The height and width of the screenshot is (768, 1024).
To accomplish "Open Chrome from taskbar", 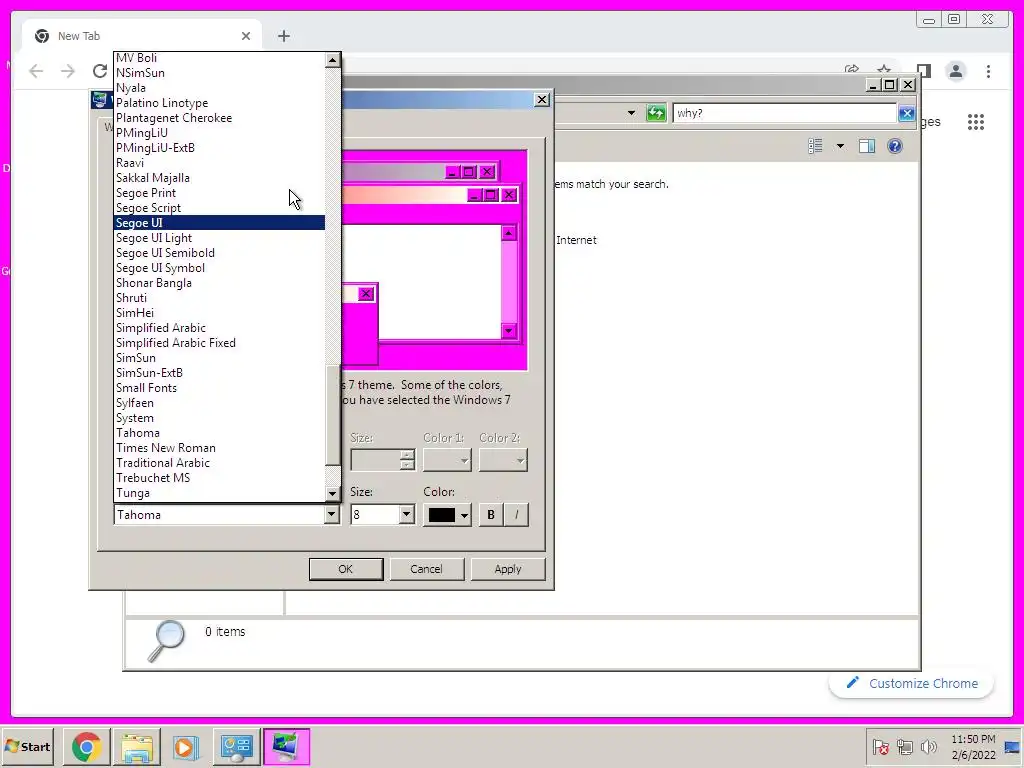I will click(x=86, y=746).
